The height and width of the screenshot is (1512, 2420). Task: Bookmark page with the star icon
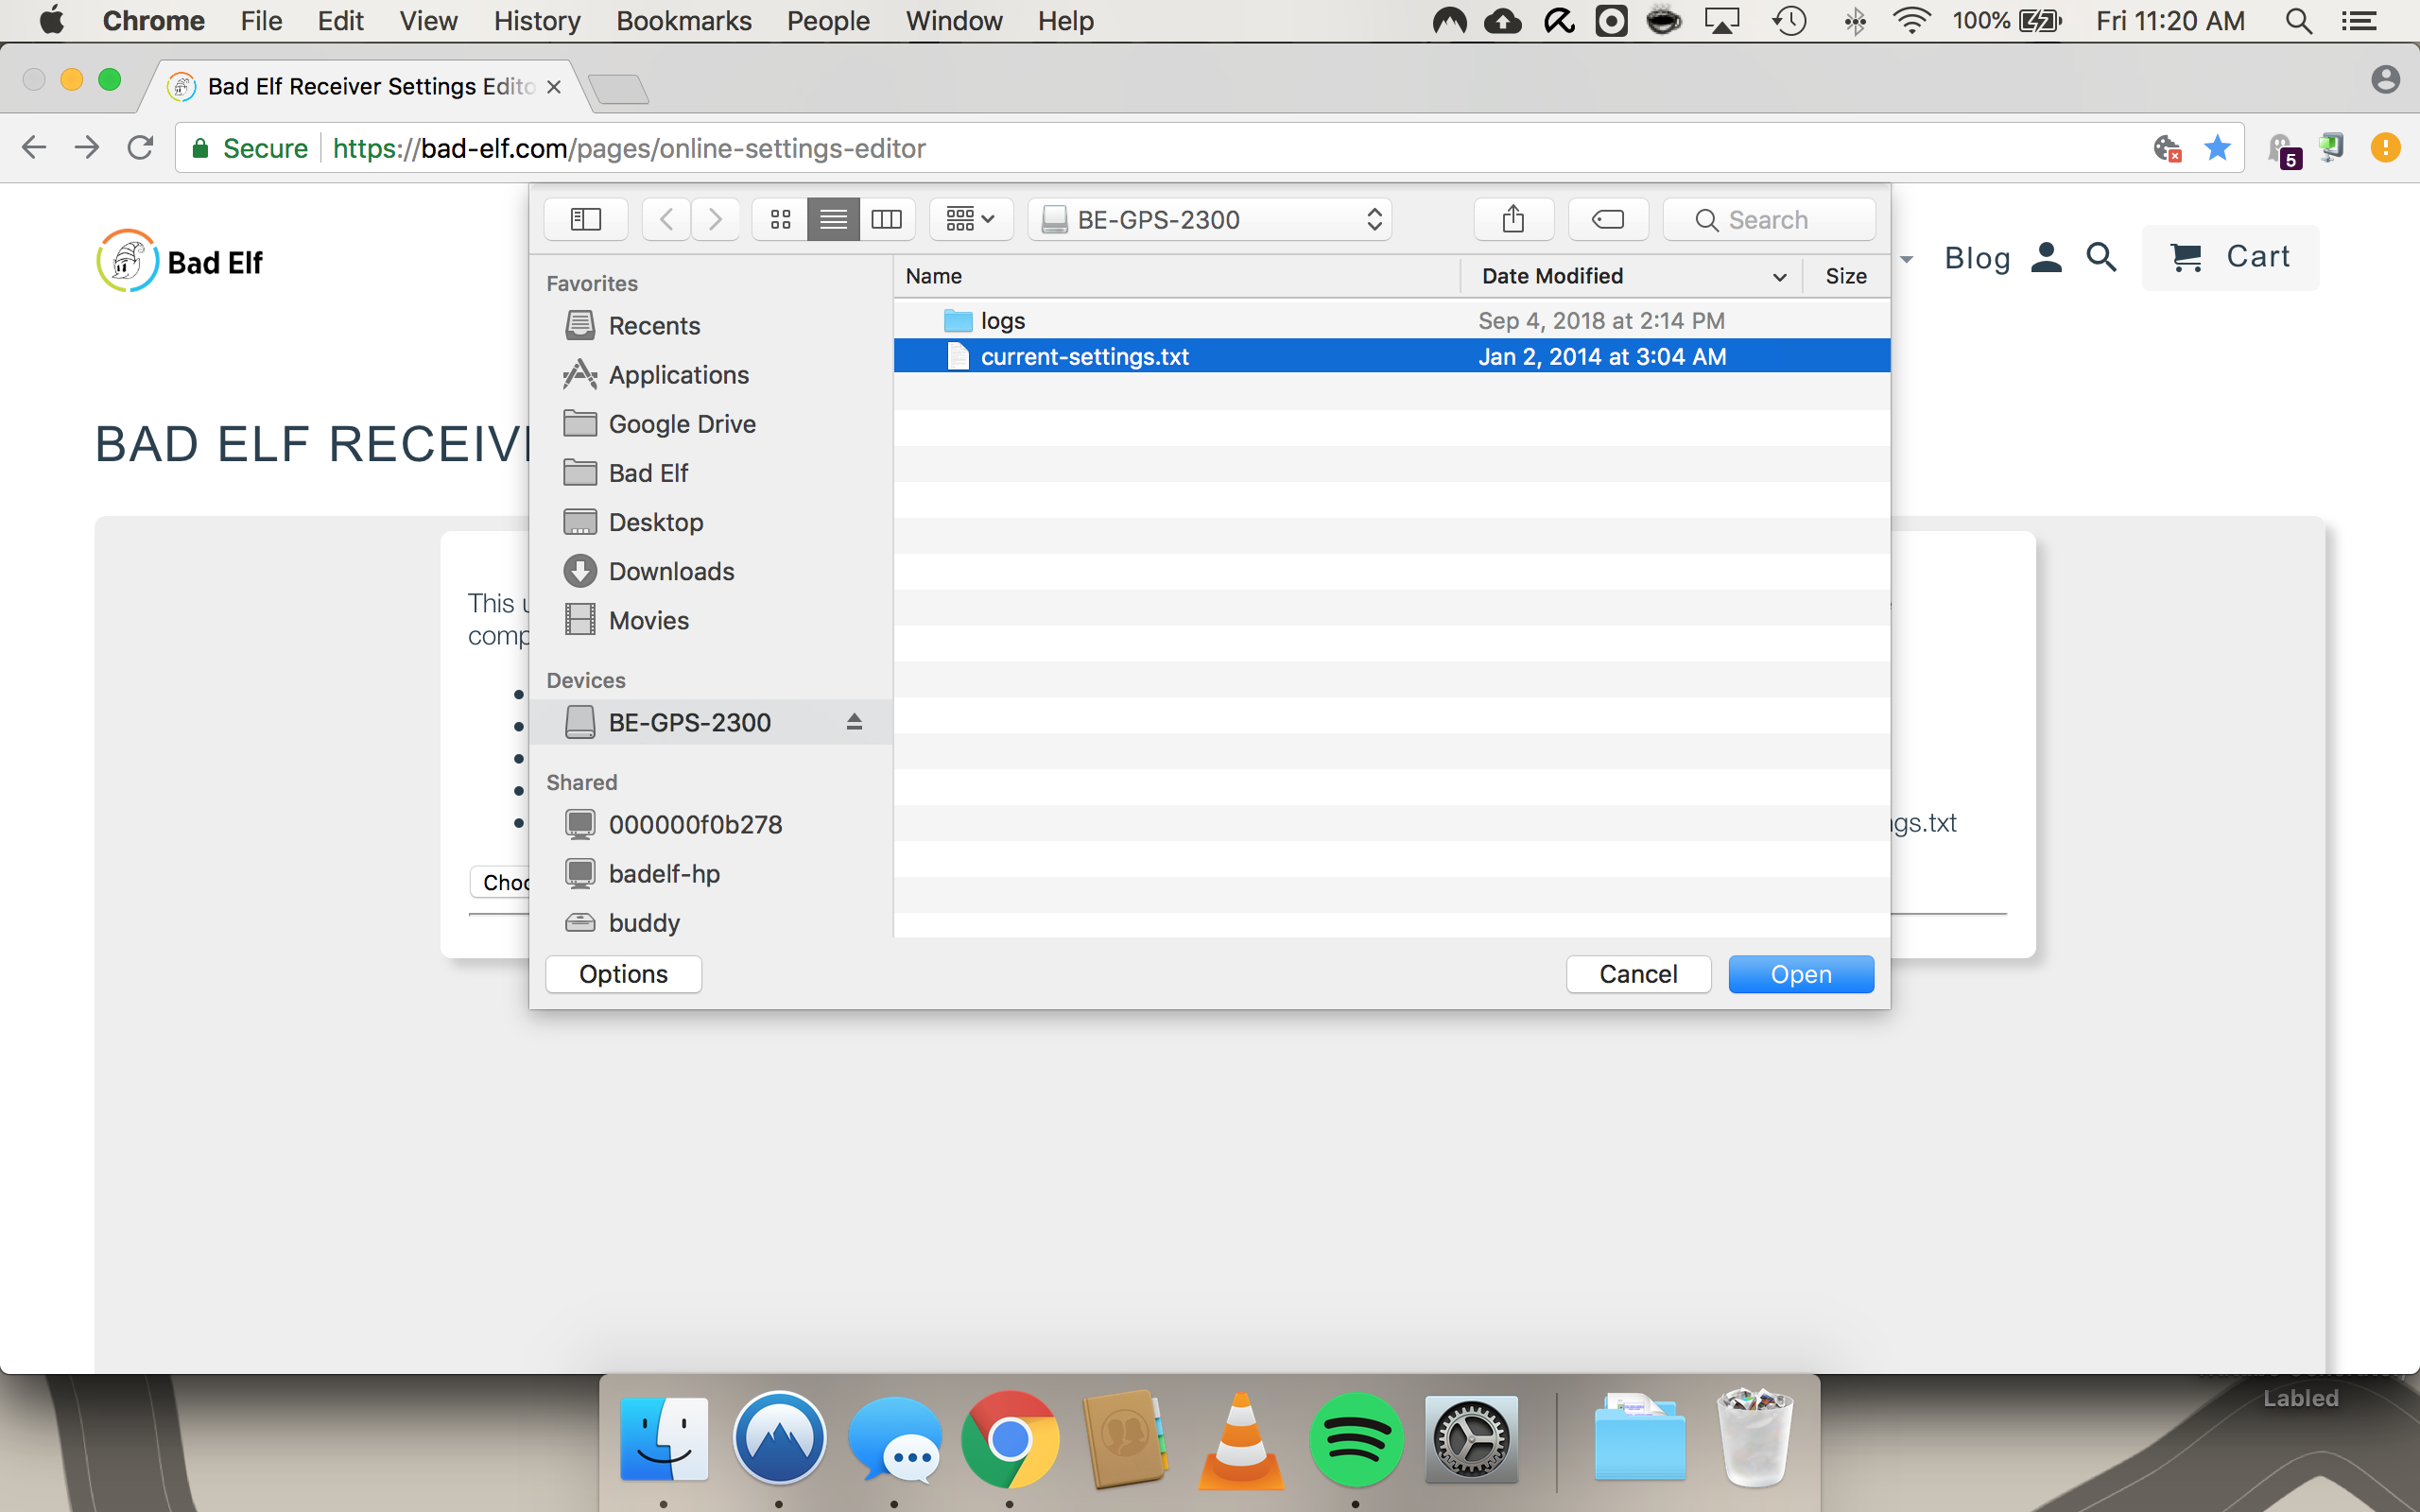2217,148
